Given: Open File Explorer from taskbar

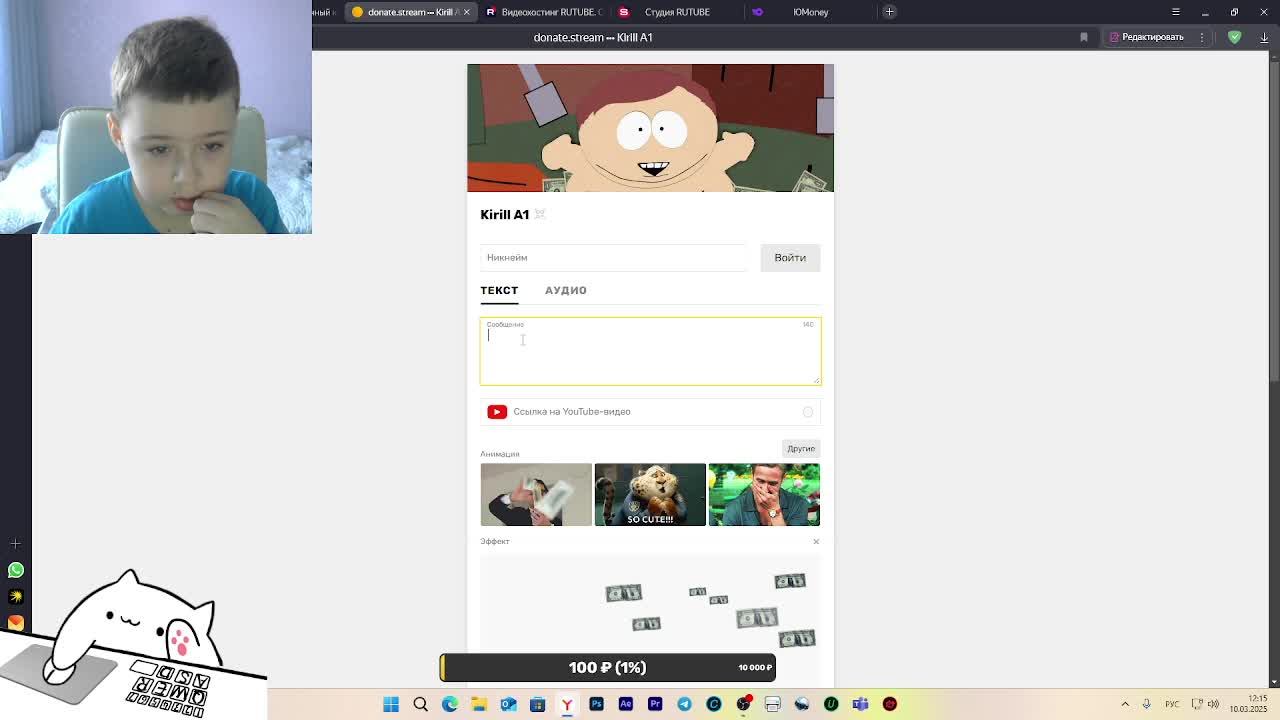Looking at the screenshot, I should [x=479, y=704].
